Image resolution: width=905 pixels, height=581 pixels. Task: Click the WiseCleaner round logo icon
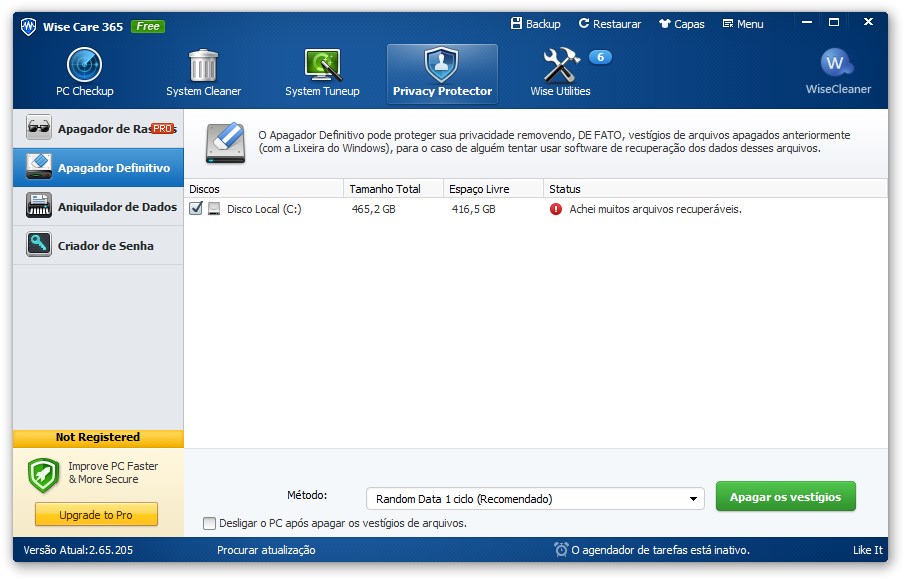tap(837, 64)
